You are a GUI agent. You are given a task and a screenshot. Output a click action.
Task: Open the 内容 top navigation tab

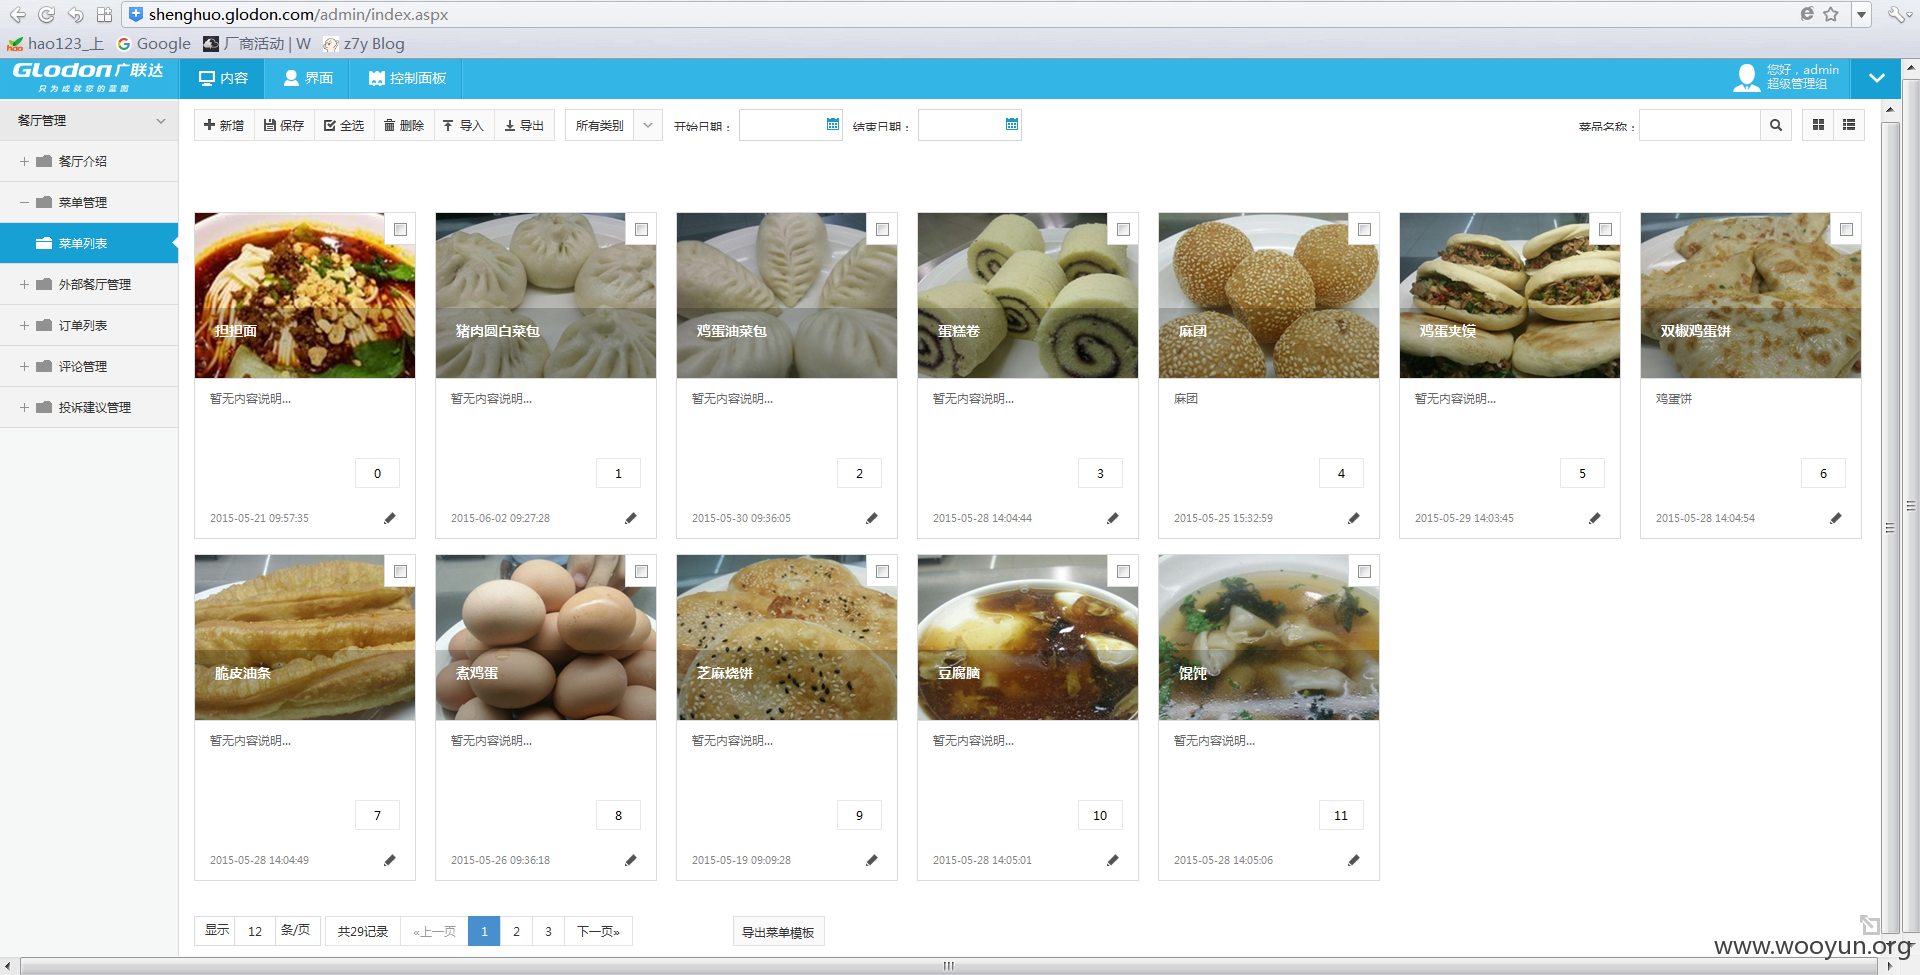click(x=223, y=78)
